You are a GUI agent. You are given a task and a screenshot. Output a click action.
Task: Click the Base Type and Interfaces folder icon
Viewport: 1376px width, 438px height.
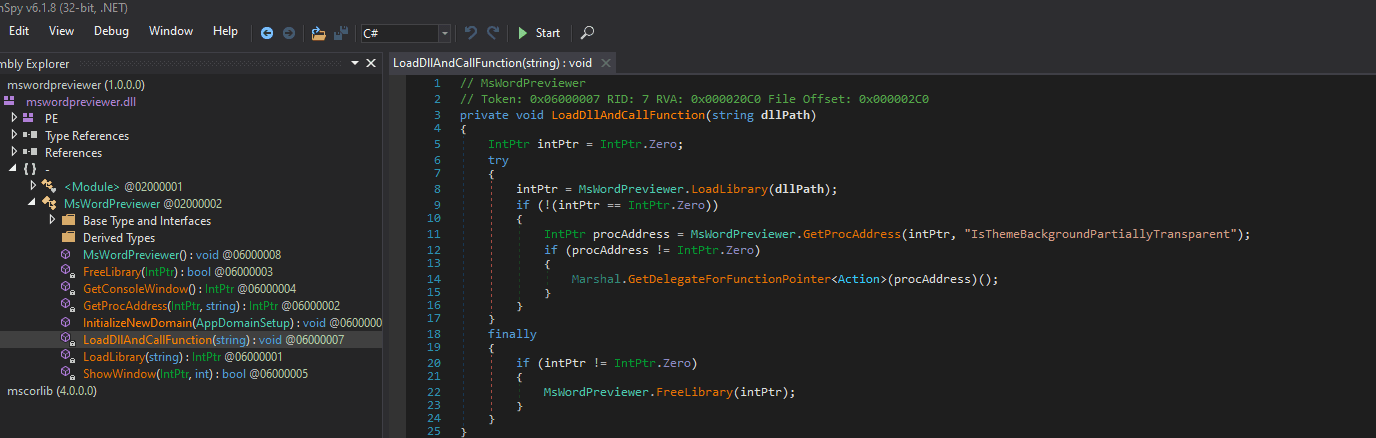pyautogui.click(x=68, y=220)
